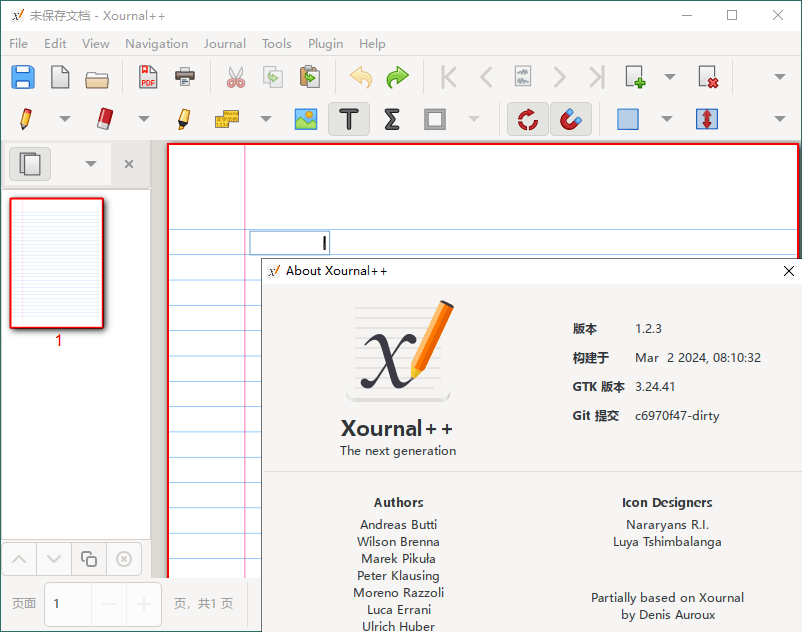802x632 pixels.
Task: Export the document as PDF
Action: 147,77
